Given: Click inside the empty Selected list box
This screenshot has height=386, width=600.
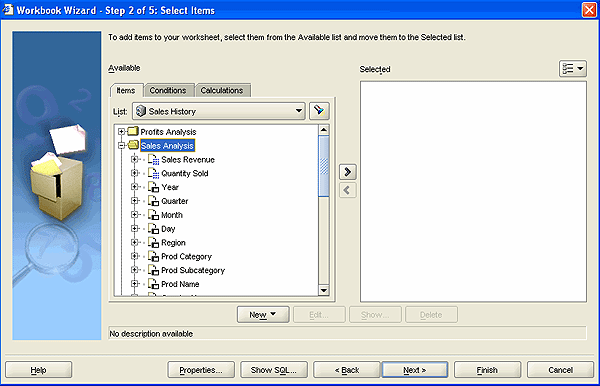Looking at the screenshot, I should [473, 191].
